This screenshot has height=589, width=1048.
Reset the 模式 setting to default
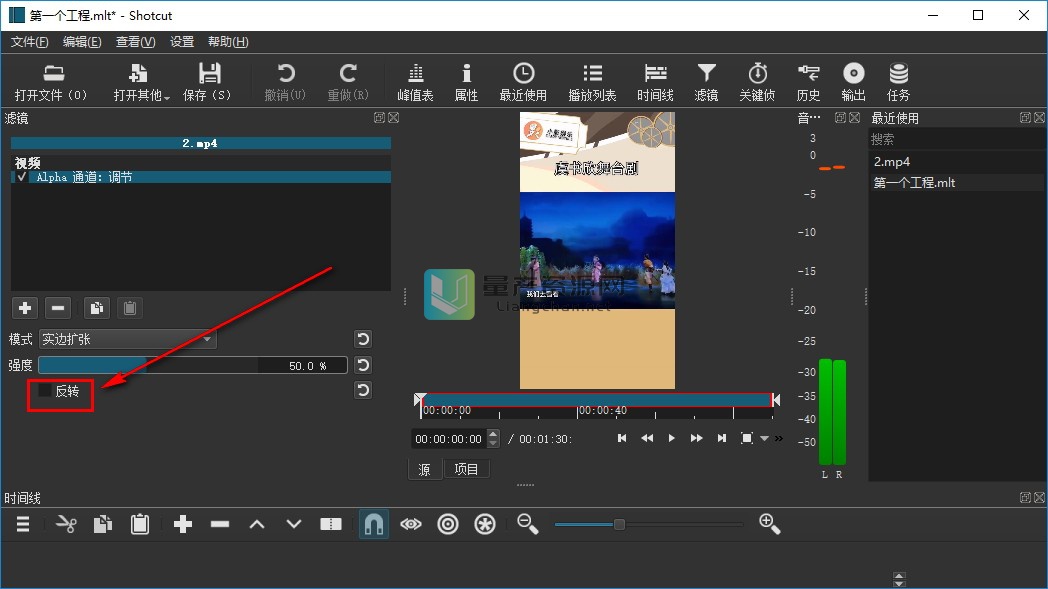[363, 340]
